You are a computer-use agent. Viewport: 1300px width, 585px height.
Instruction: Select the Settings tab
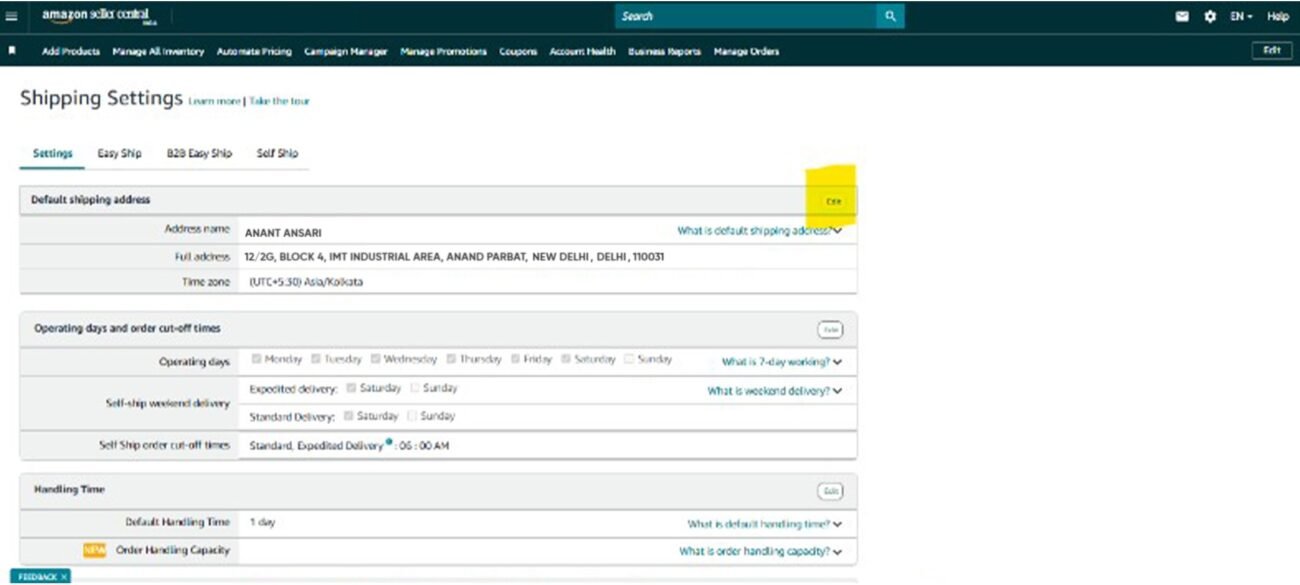coord(52,154)
